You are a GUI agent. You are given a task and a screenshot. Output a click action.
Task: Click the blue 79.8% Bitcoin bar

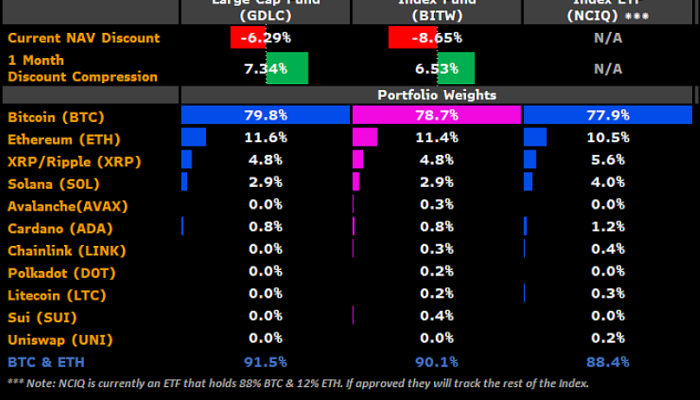pos(264,117)
